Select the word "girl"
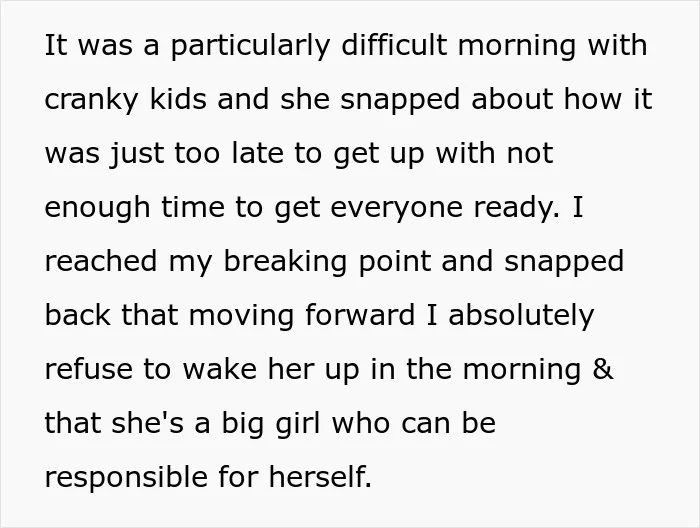 [x=298, y=424]
